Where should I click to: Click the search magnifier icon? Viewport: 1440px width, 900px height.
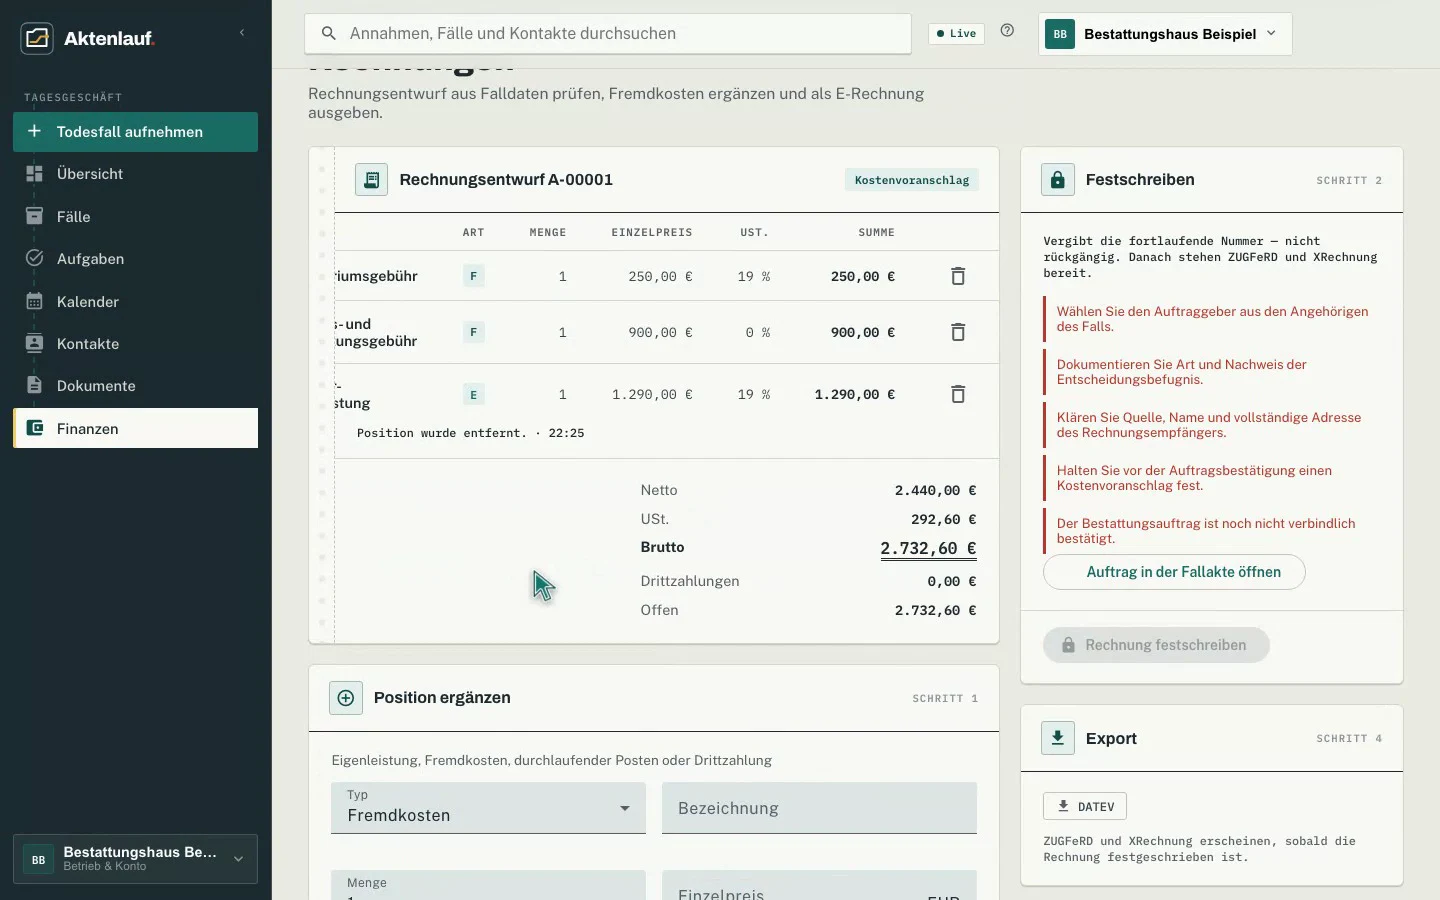click(x=328, y=34)
